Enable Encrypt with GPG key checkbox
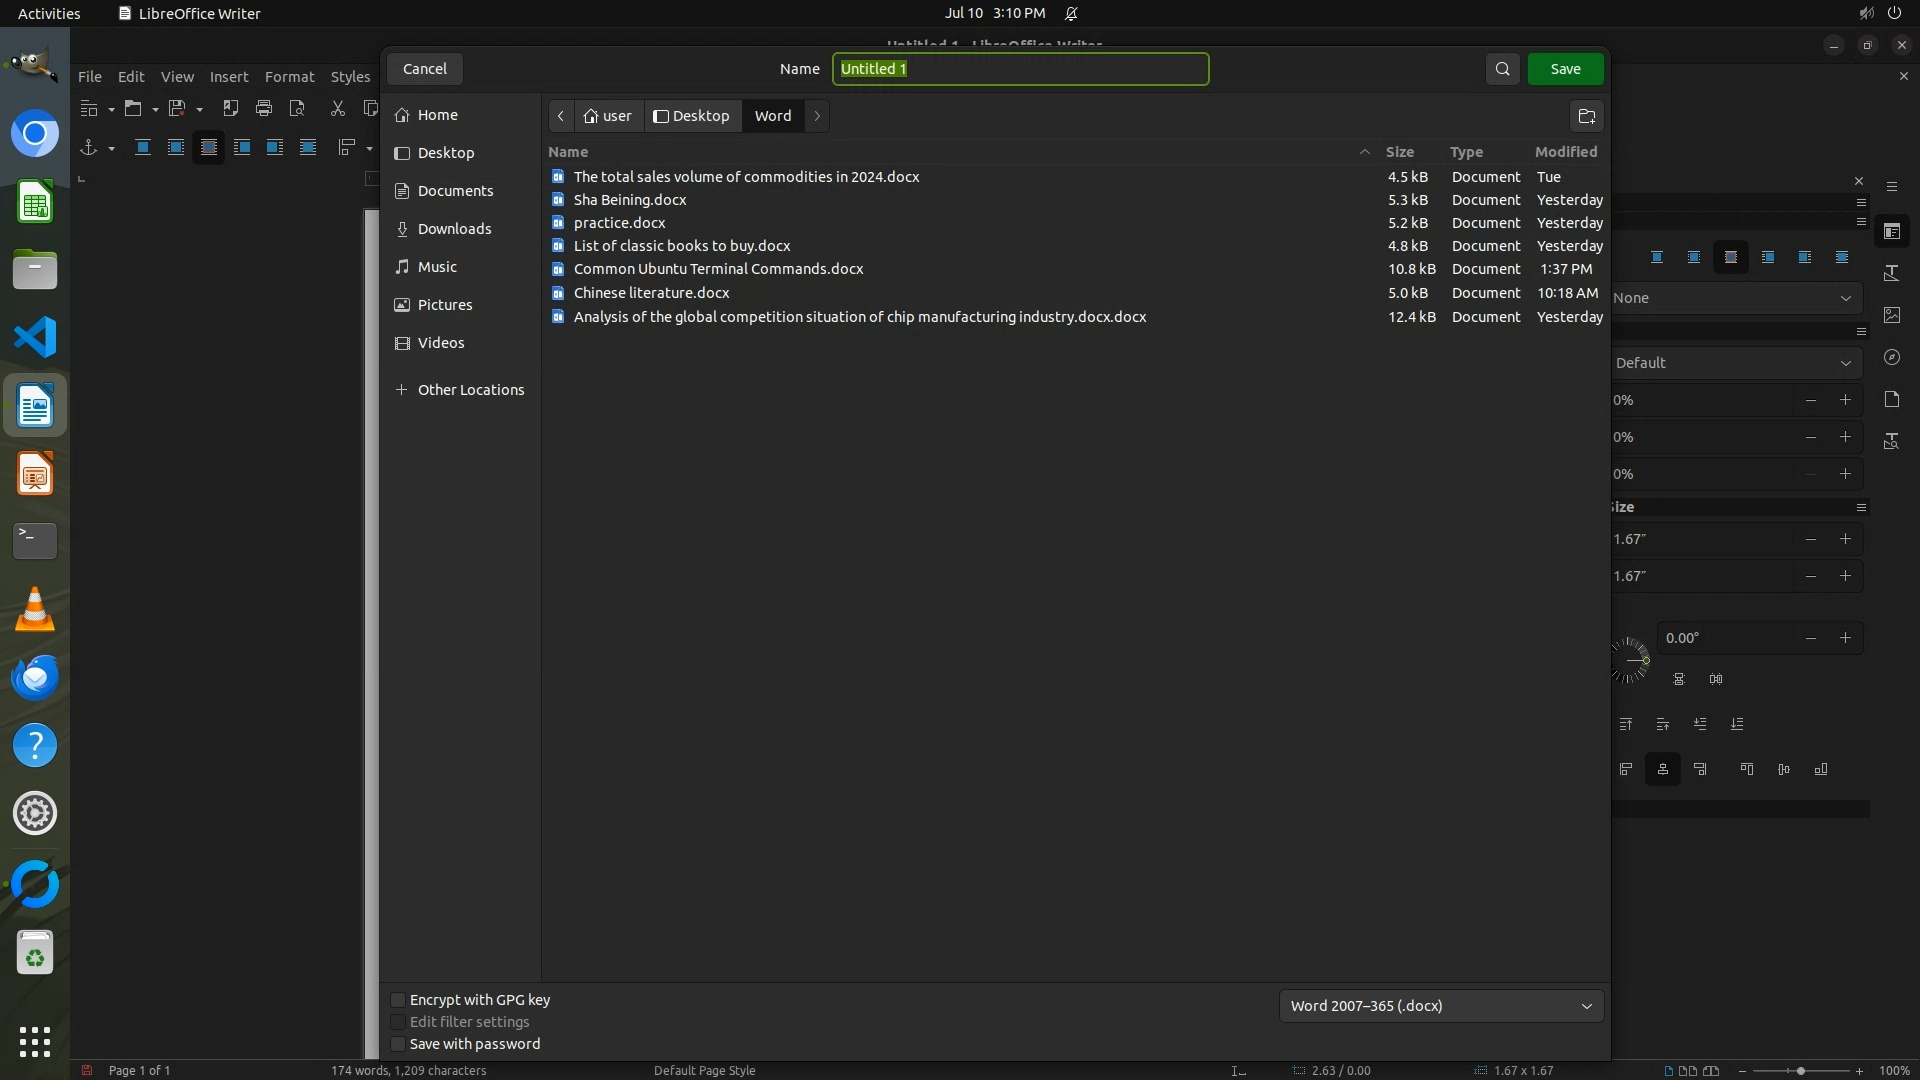 click(398, 1000)
